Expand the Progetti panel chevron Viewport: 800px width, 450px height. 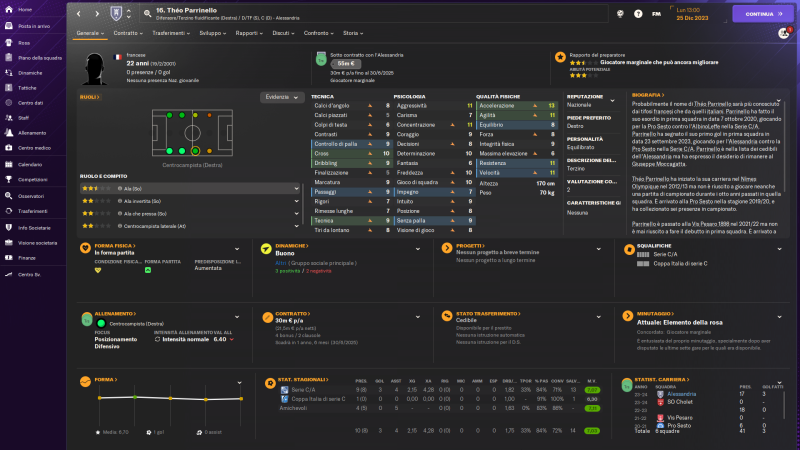(598, 249)
